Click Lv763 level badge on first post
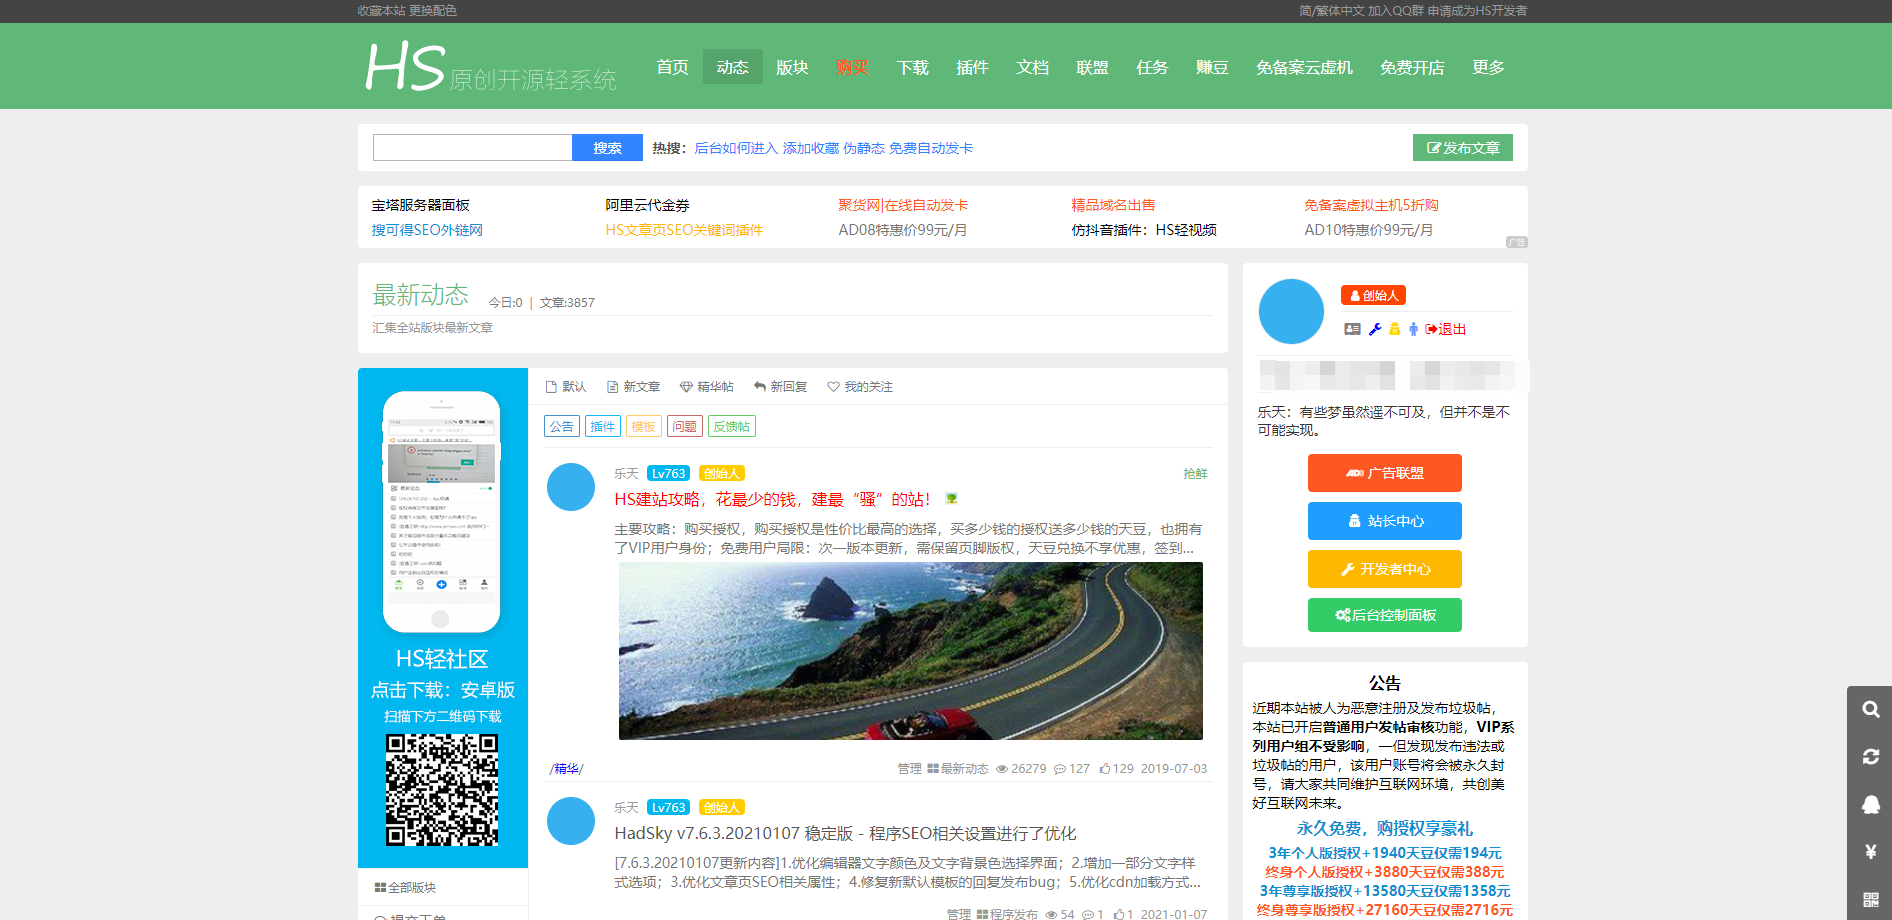The image size is (1892, 920). [x=668, y=473]
